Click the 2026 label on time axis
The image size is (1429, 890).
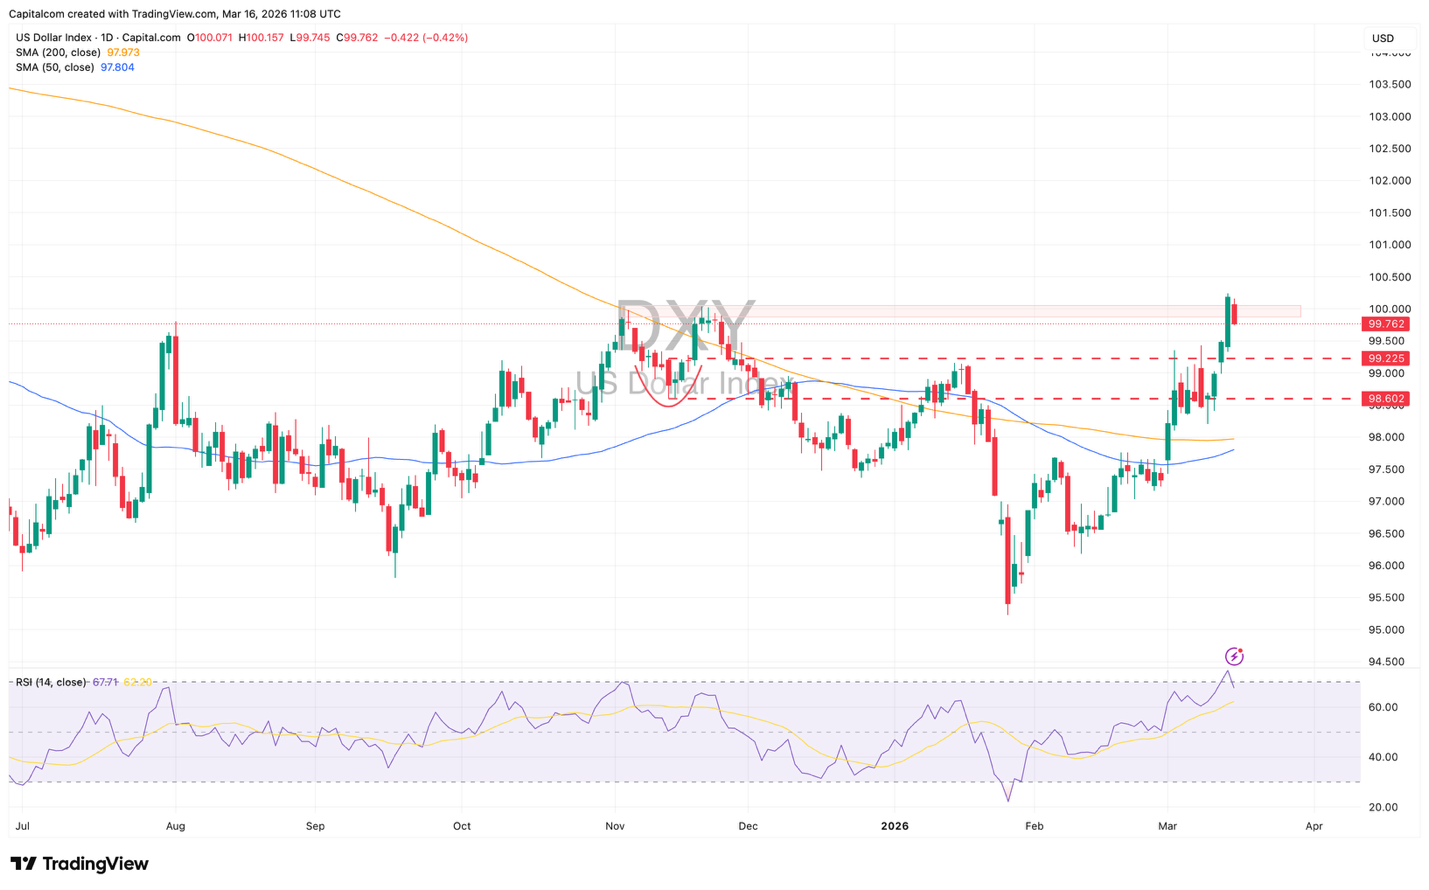894,826
